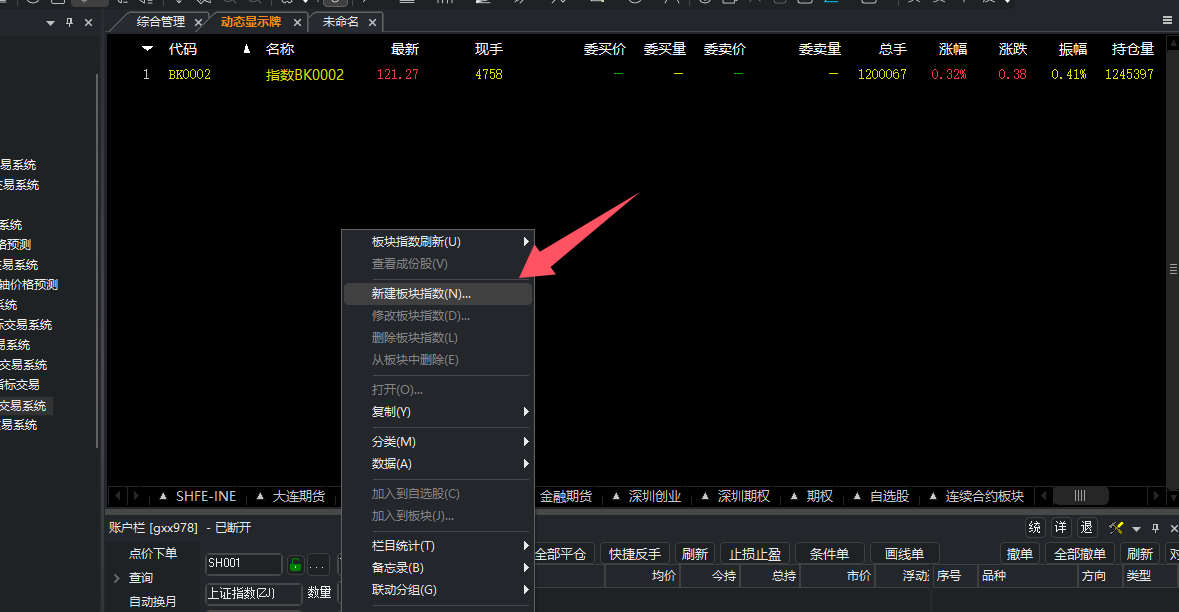Switch to the 未命名 tab

(x=341, y=23)
